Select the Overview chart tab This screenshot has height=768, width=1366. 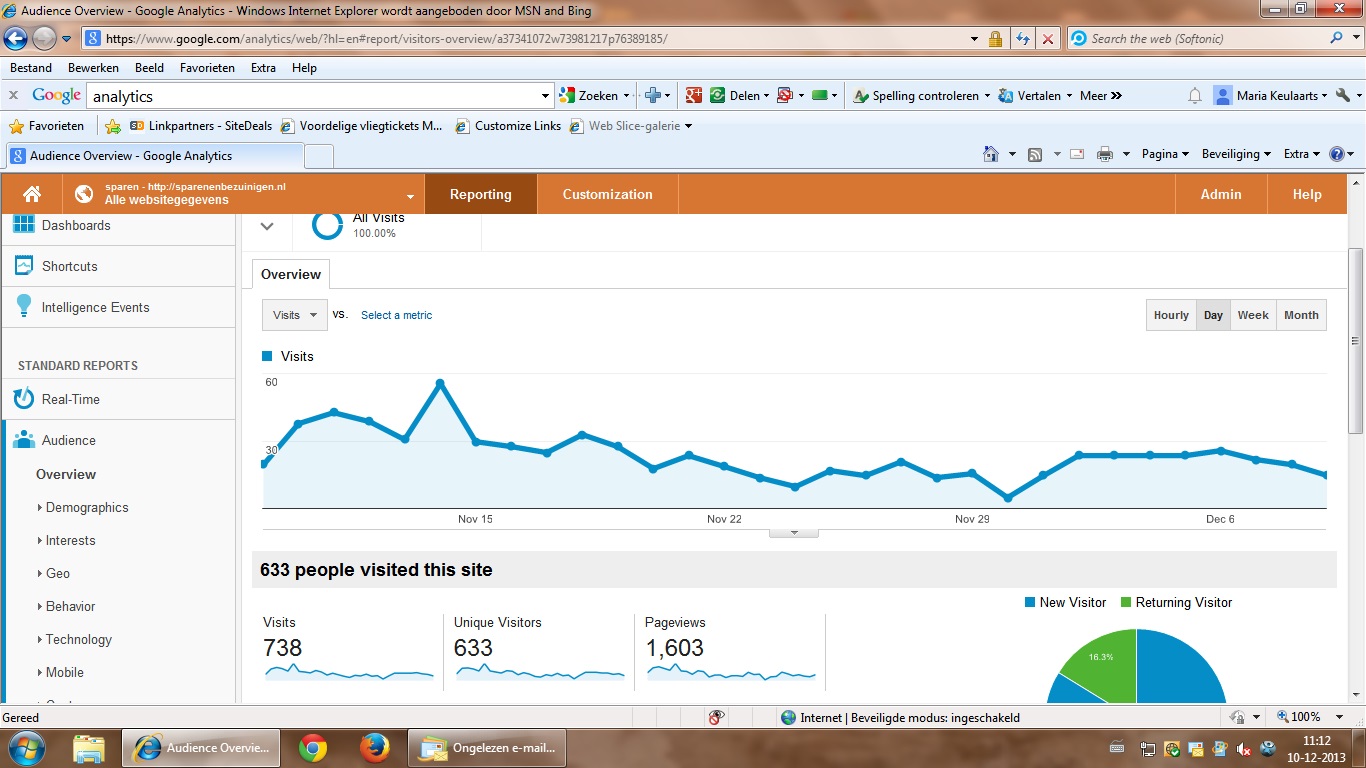point(291,274)
